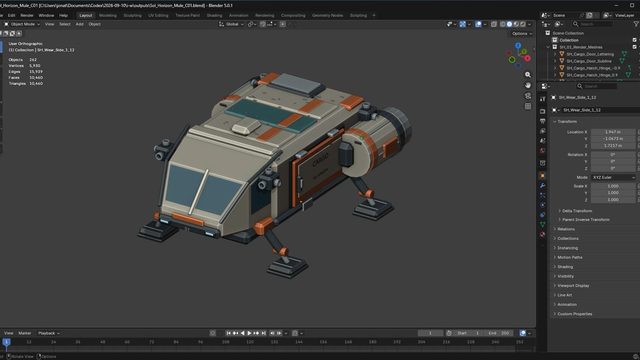Select wireframe viewport shading

503,24
